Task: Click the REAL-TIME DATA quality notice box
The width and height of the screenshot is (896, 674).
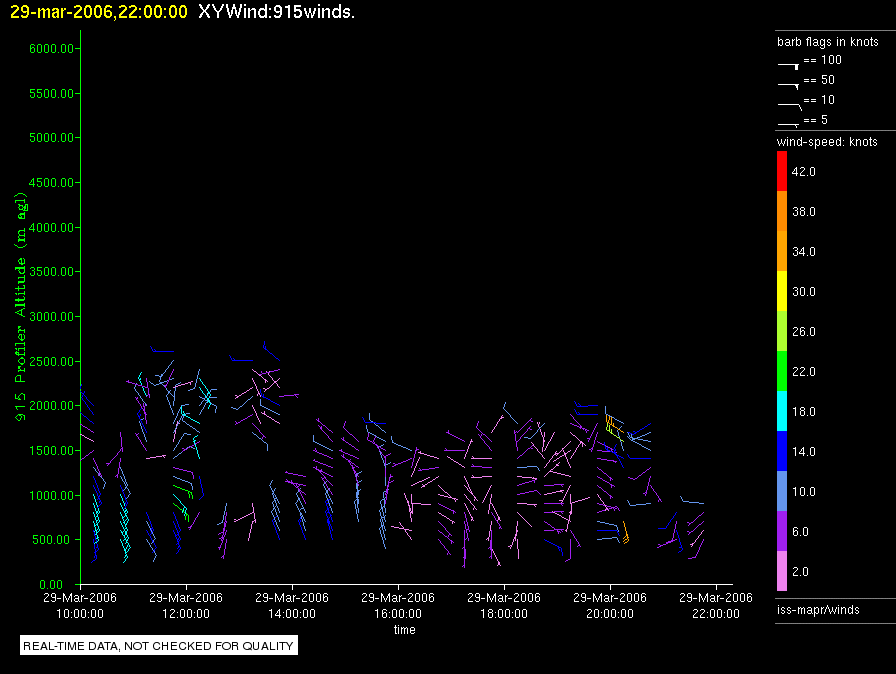Action: coord(159,645)
